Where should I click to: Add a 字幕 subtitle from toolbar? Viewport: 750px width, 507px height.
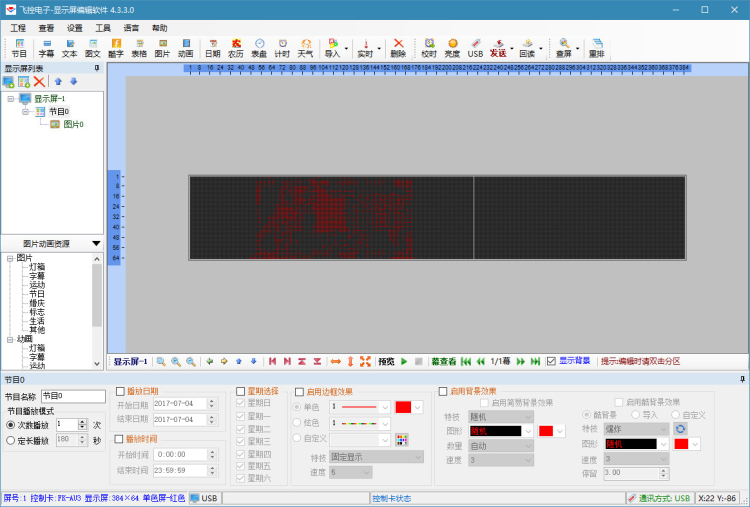coord(46,48)
